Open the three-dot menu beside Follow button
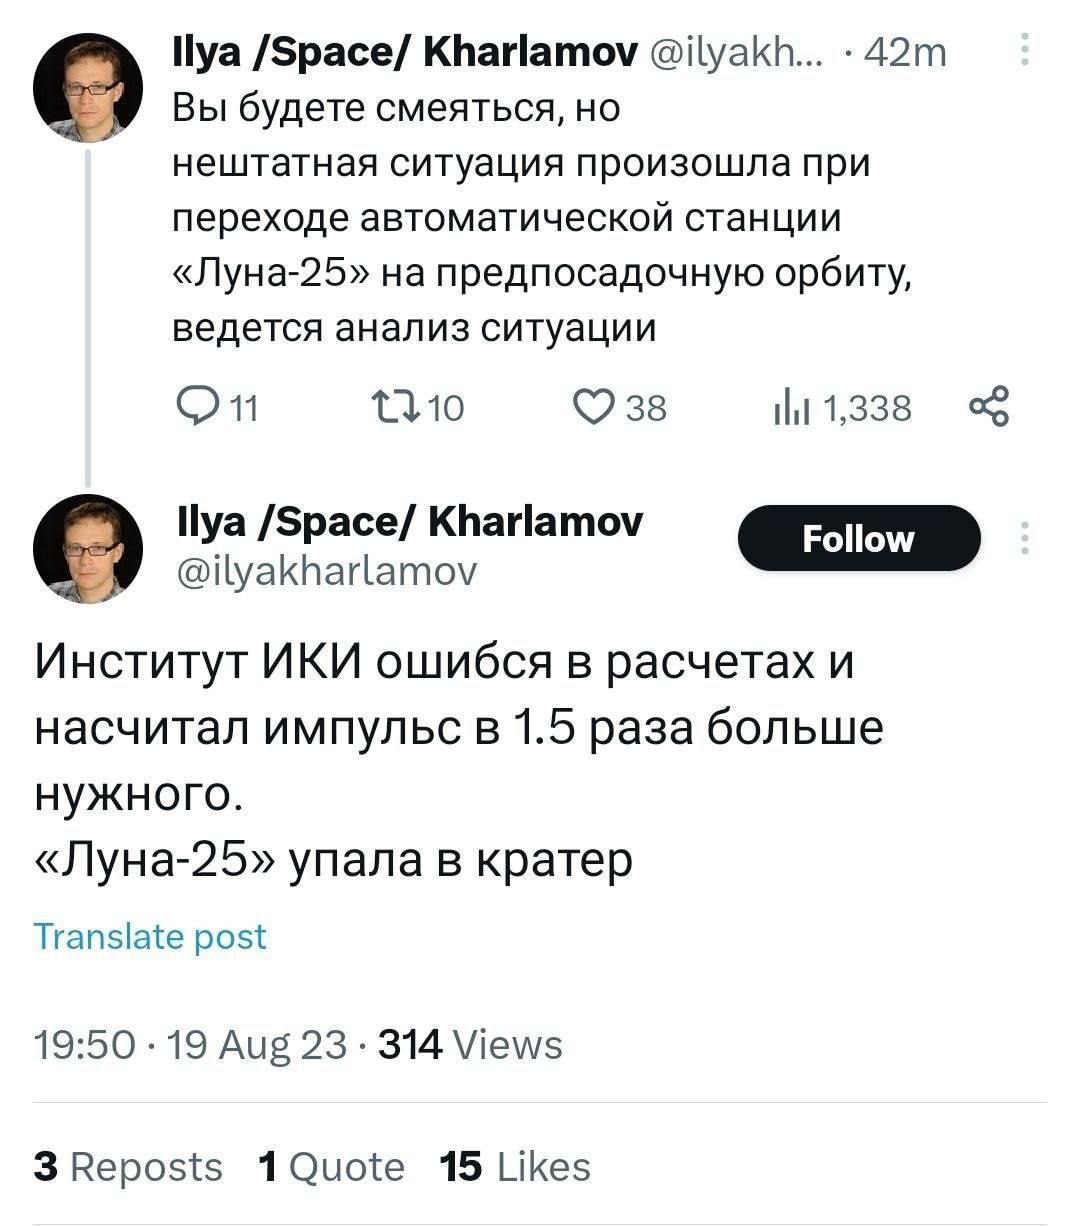Viewport: 1080px width, 1226px height. click(1024, 538)
